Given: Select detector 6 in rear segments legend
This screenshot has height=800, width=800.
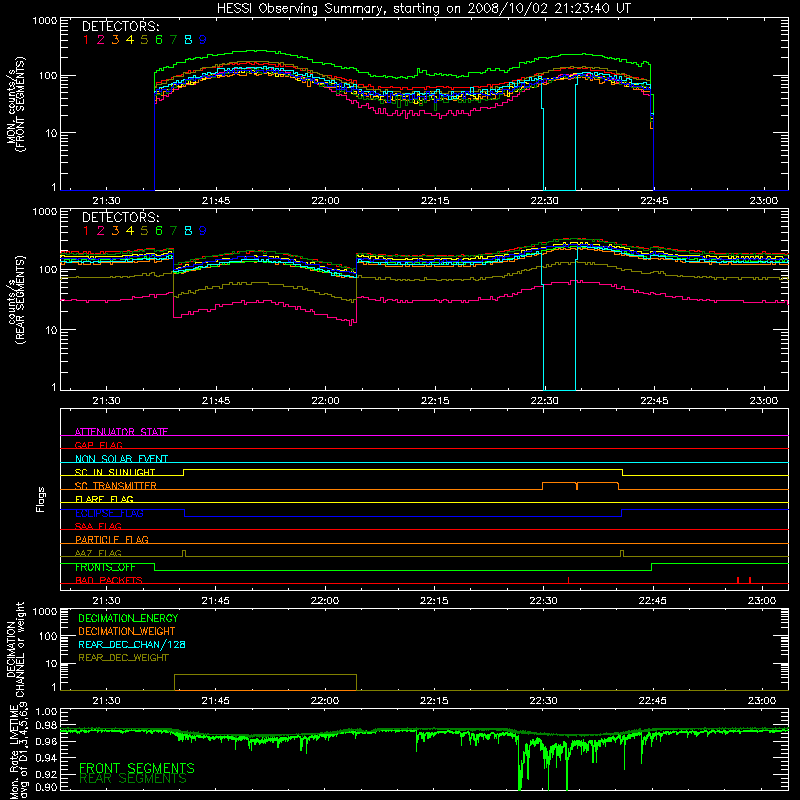Looking at the screenshot, I should click(159, 231).
